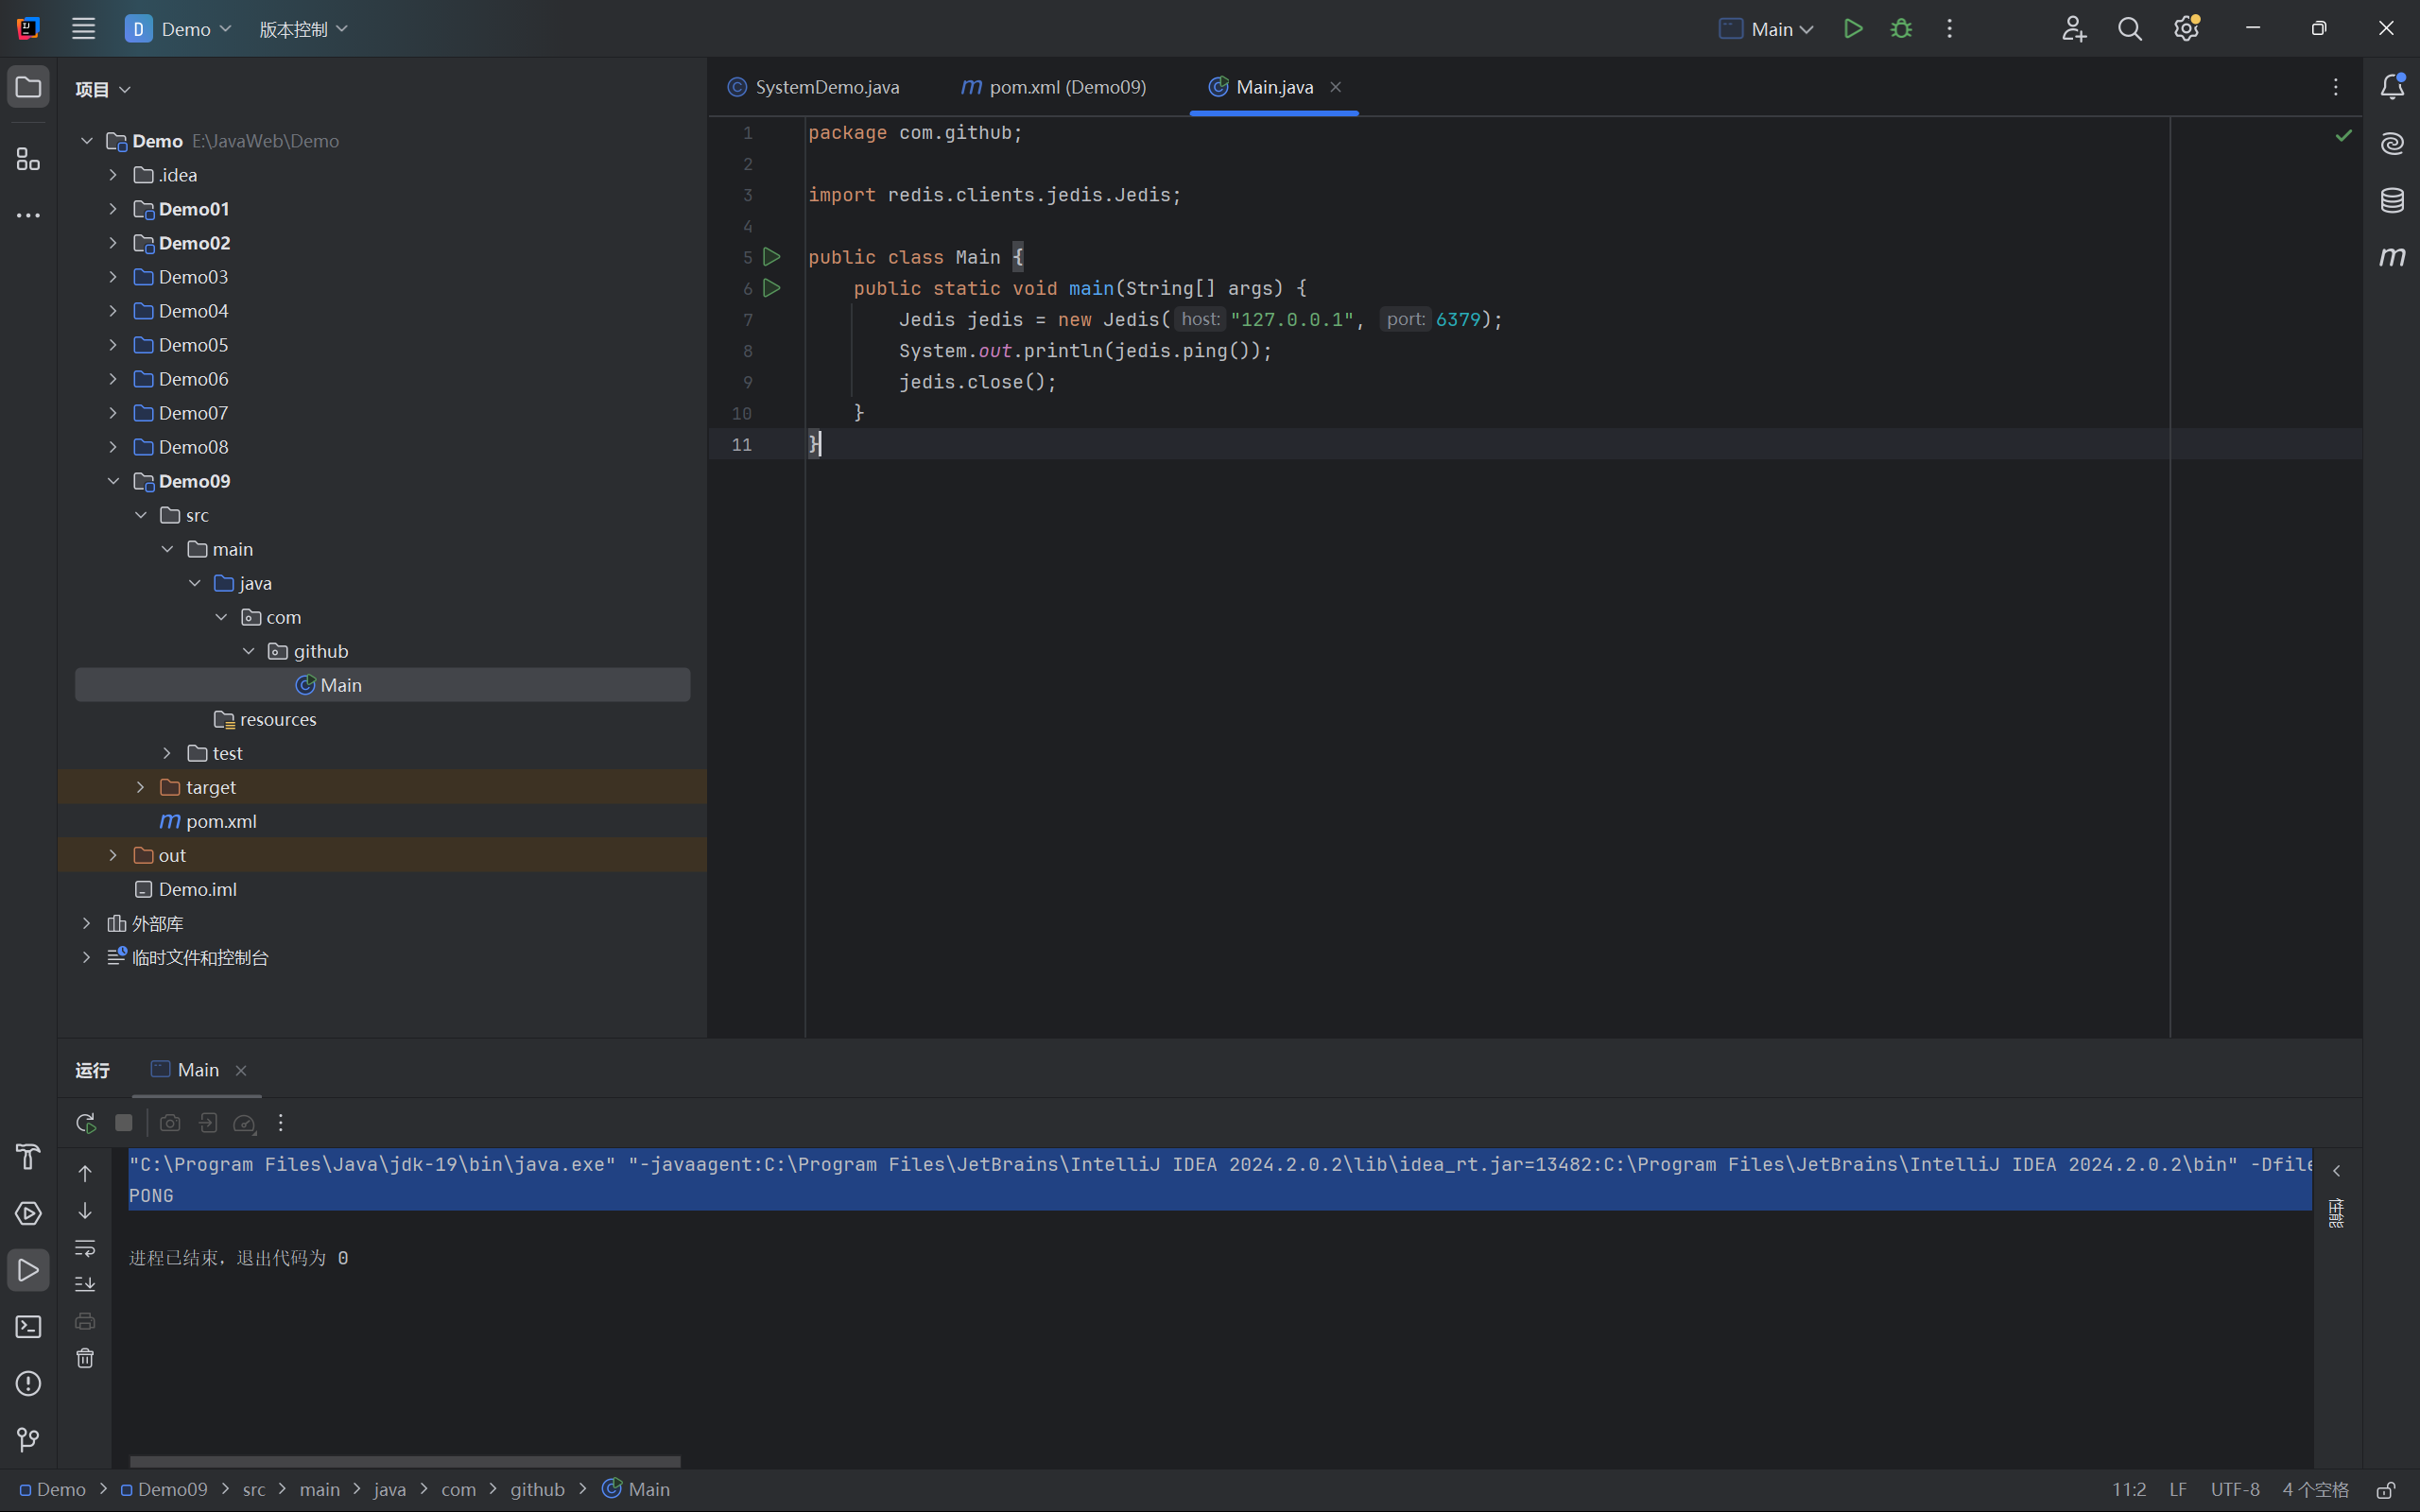This screenshot has width=2420, height=1512.
Task: Open the 版本控制 menu
Action: point(303,29)
